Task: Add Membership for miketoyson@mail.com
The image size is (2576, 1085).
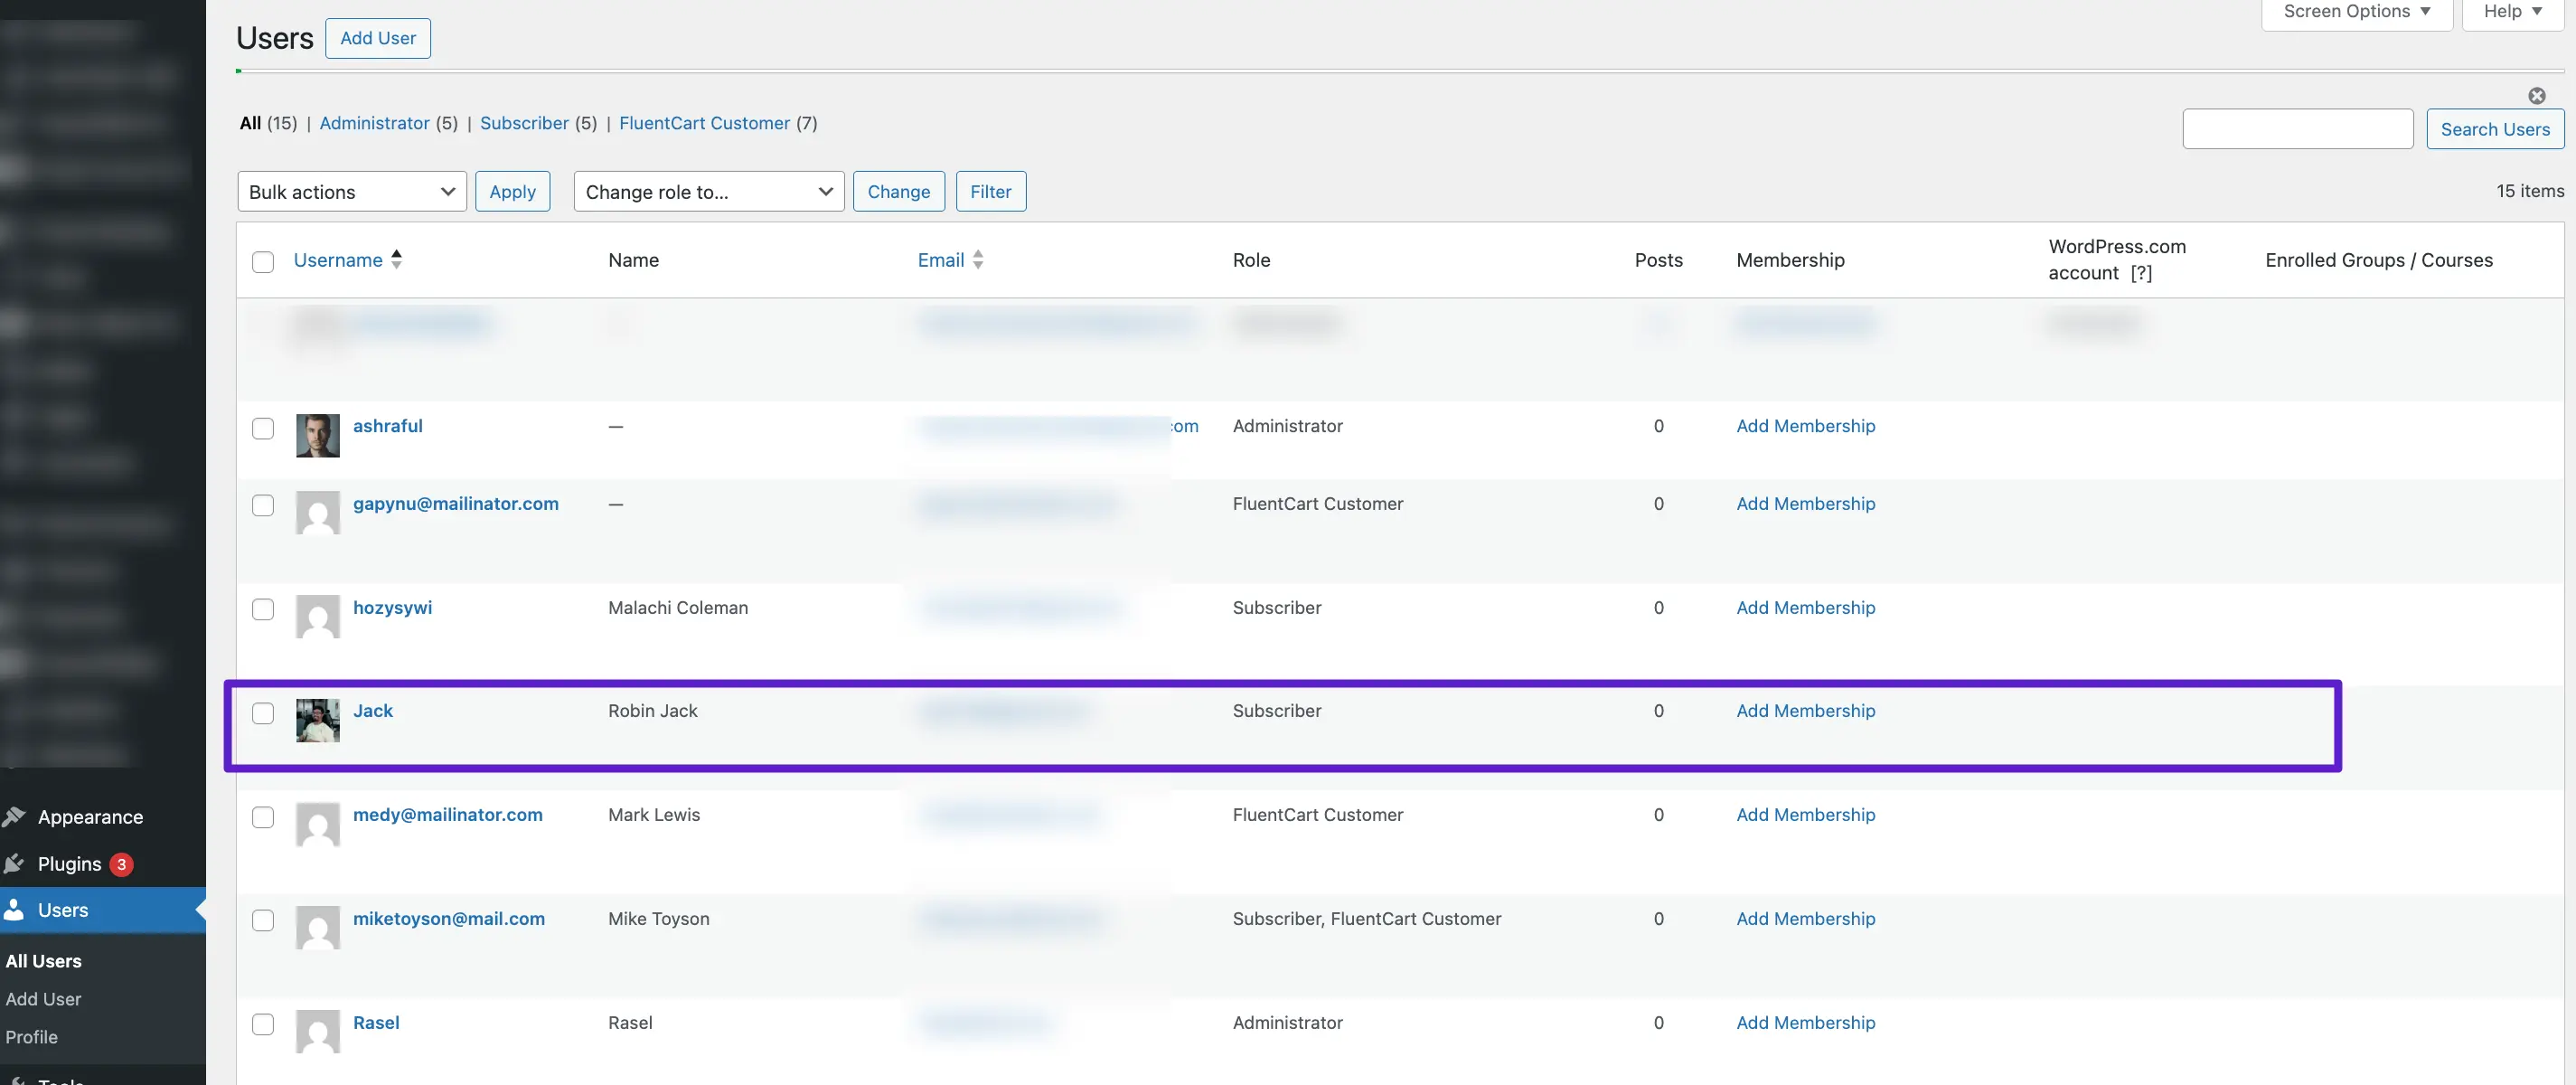Action: 1805,919
